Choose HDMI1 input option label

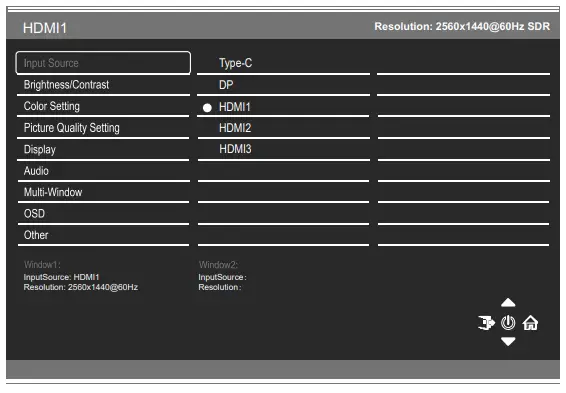(235, 107)
